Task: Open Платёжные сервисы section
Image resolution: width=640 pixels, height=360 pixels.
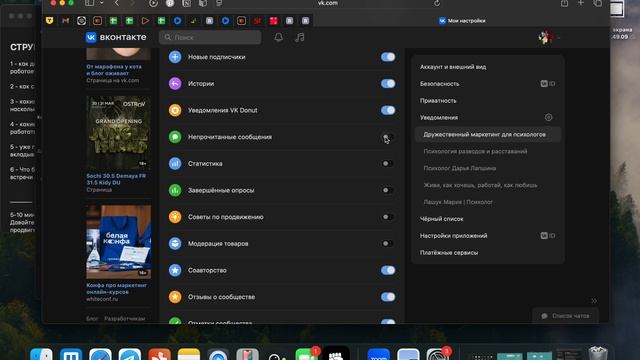Action: pos(449,253)
